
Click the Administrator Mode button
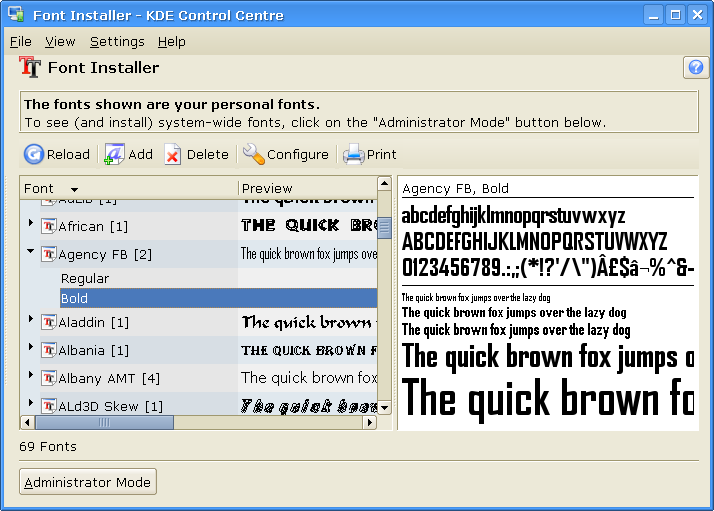[x=88, y=482]
